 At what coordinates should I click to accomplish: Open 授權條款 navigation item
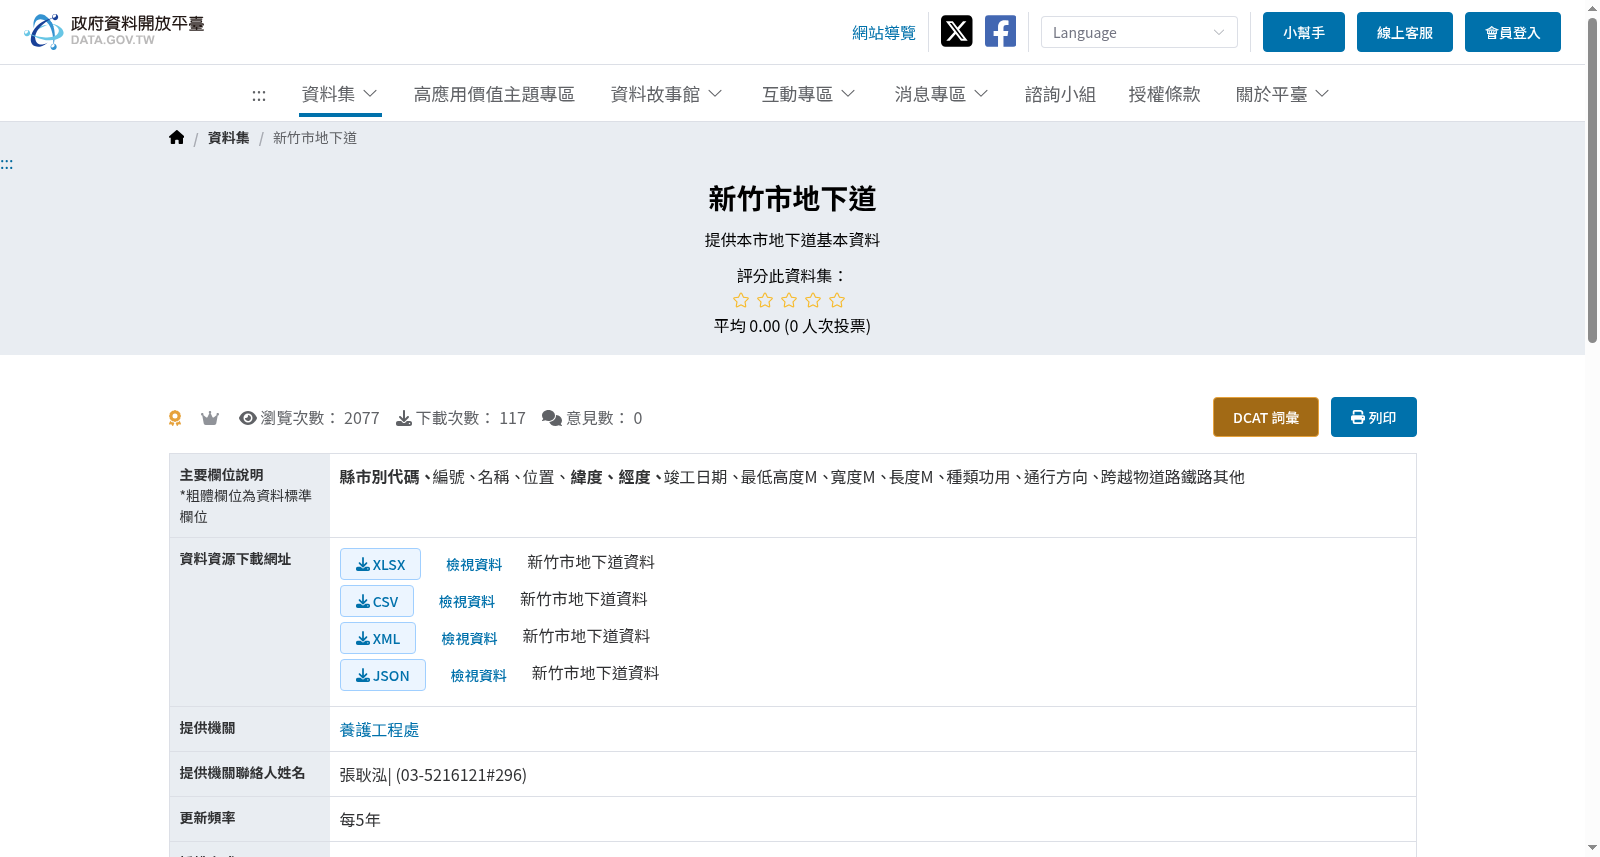1164,94
